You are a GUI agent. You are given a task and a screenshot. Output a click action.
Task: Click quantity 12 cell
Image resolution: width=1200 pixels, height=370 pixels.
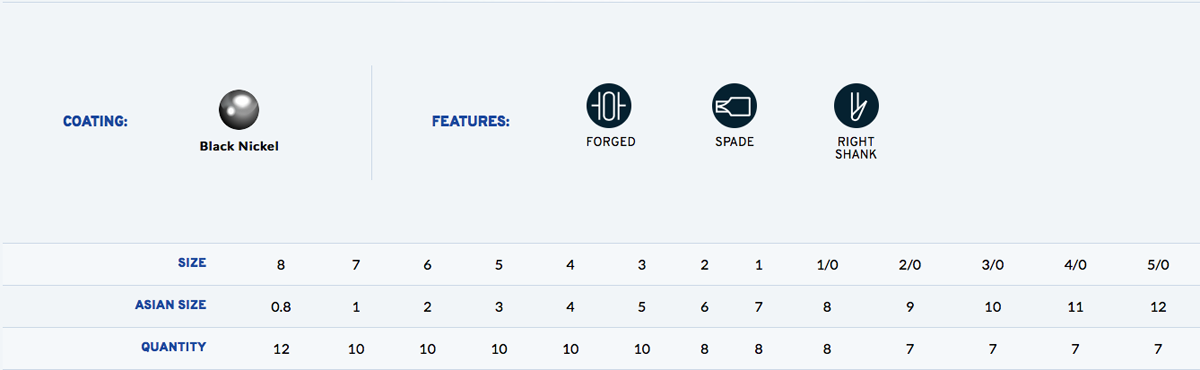tap(281, 349)
